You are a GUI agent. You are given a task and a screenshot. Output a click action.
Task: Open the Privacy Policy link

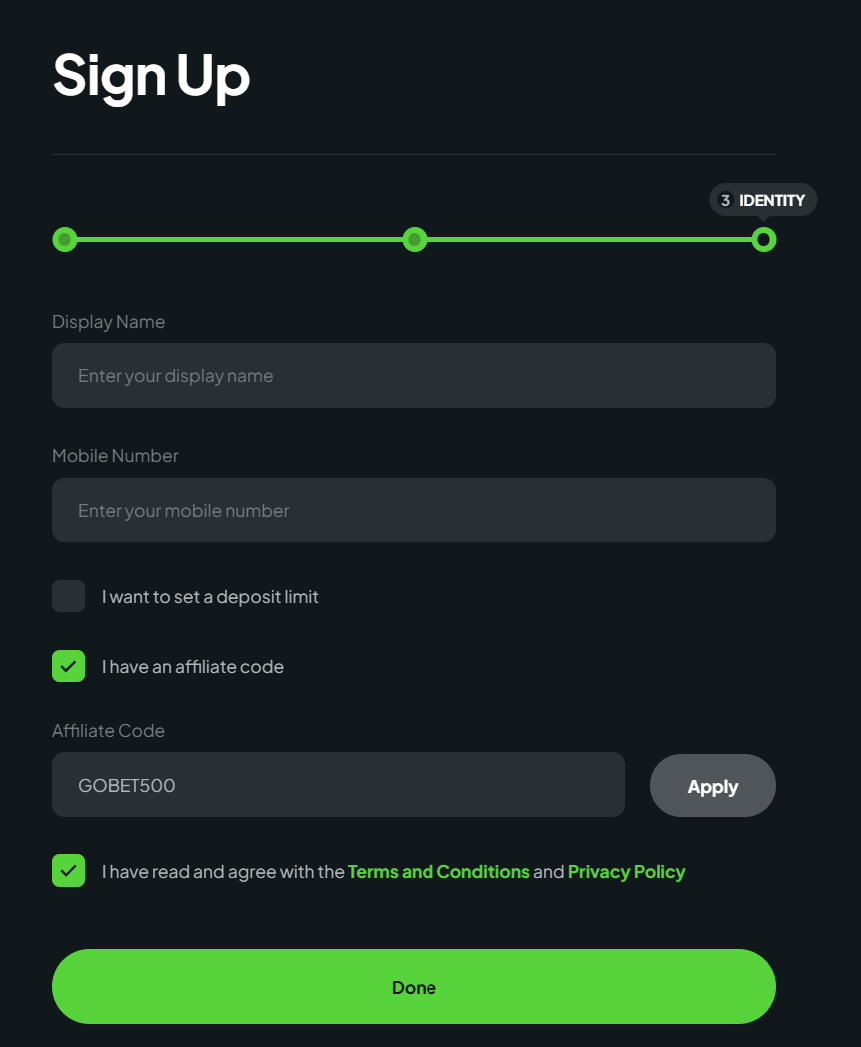[x=626, y=872]
